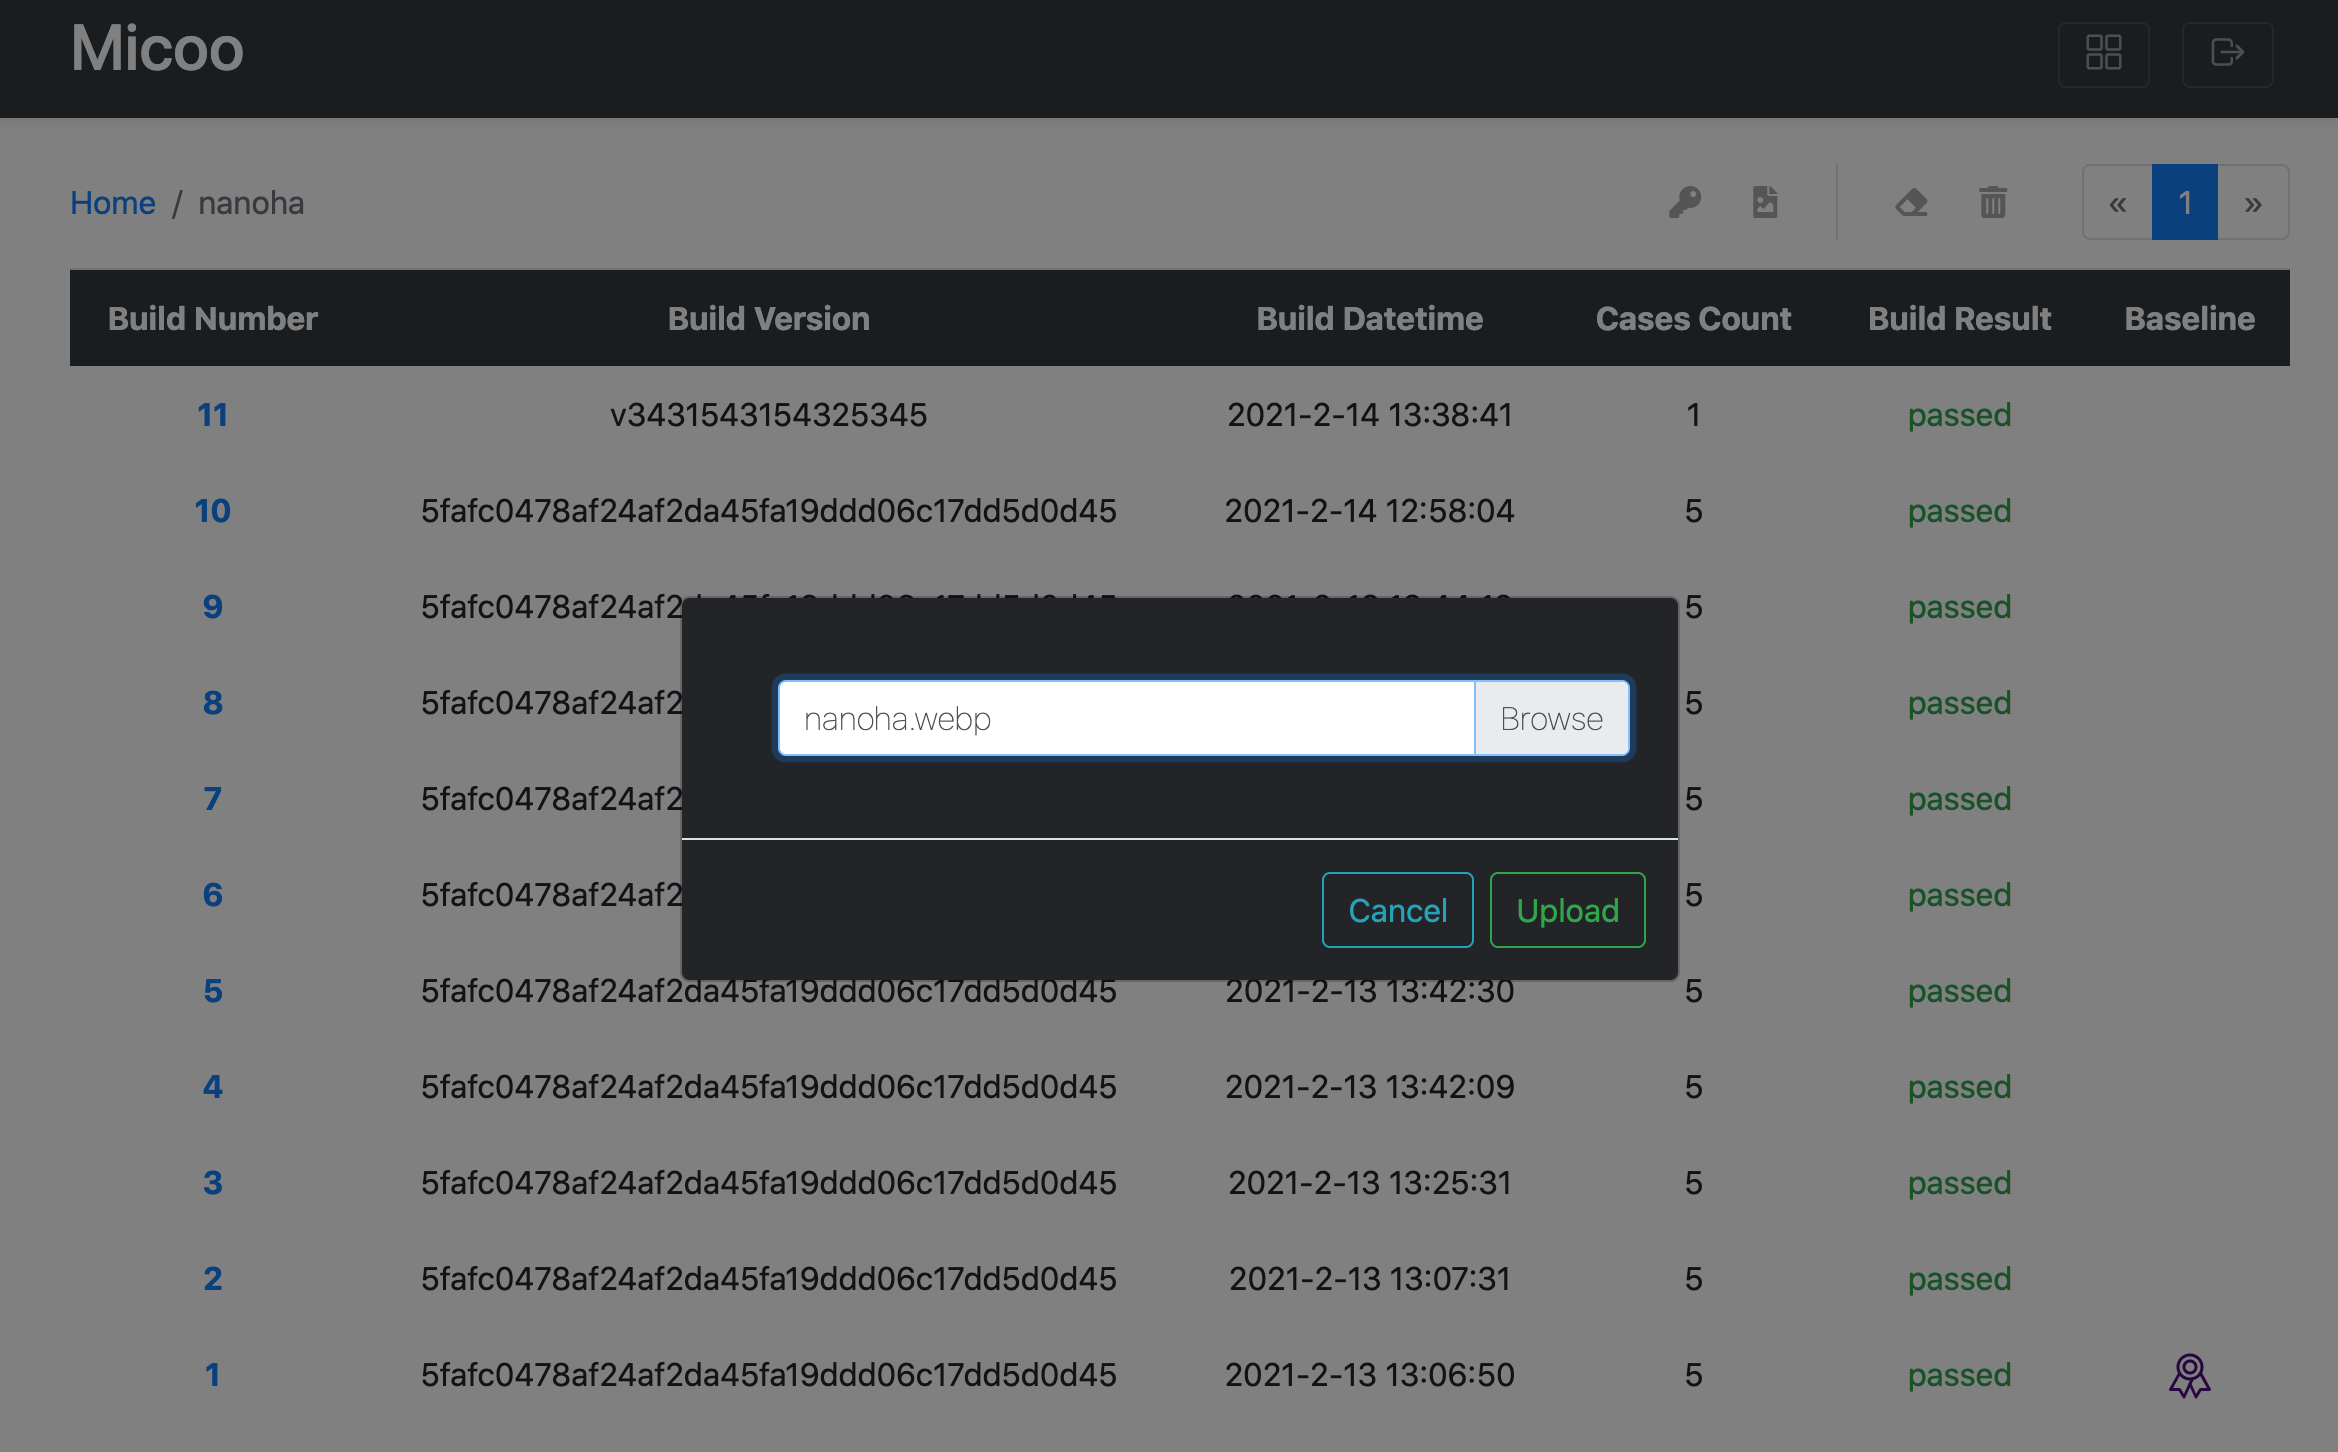This screenshot has width=2338, height=1452.
Task: Click the Build Result column header
Action: tap(1959, 319)
